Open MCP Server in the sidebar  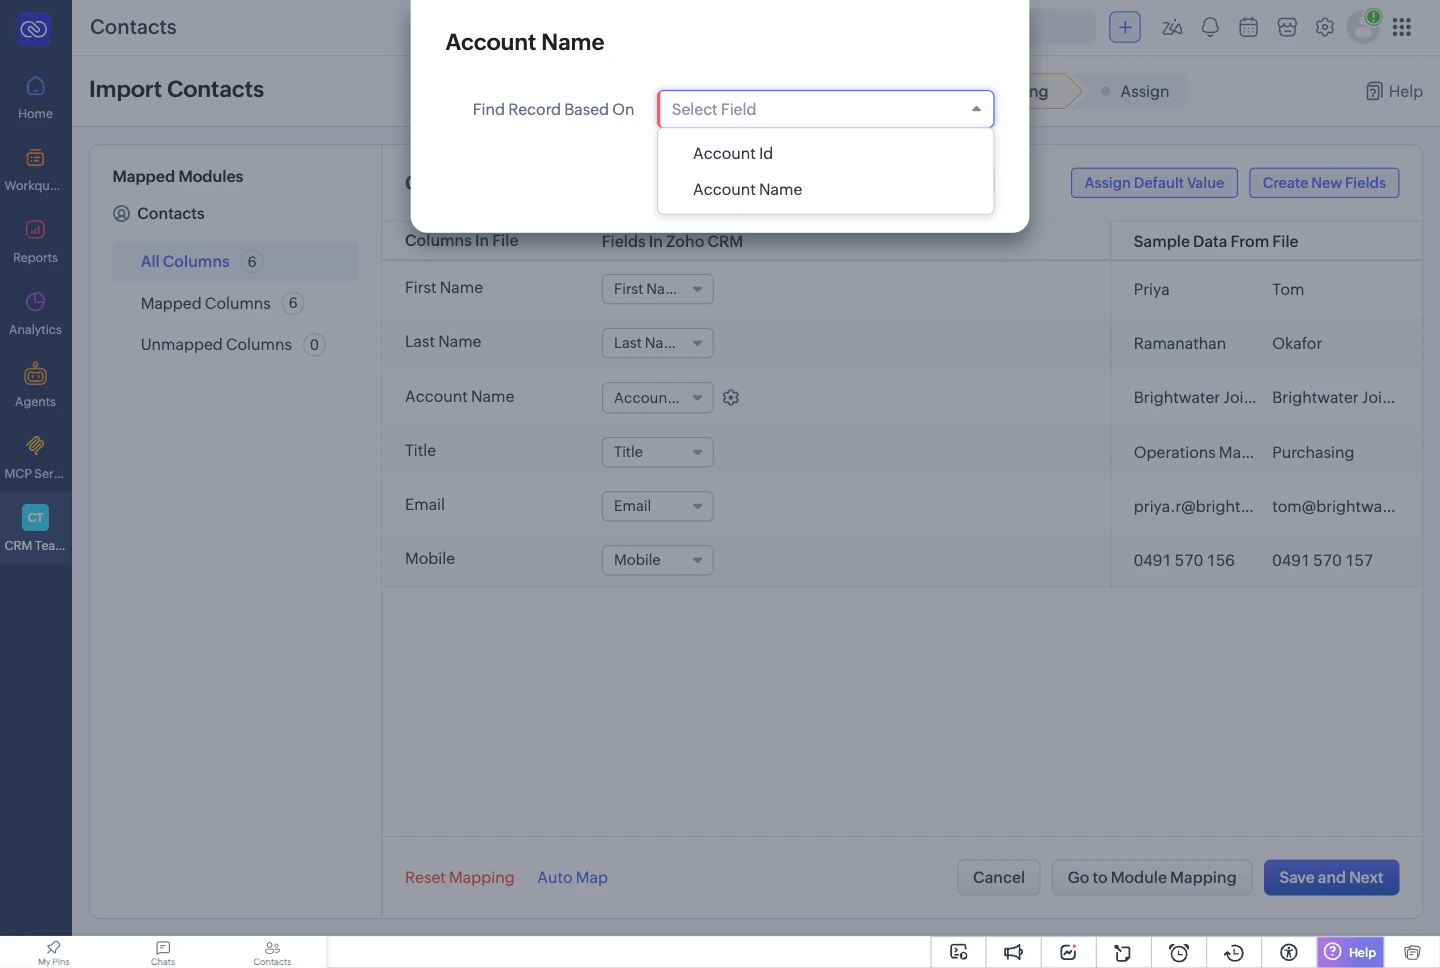(x=35, y=458)
